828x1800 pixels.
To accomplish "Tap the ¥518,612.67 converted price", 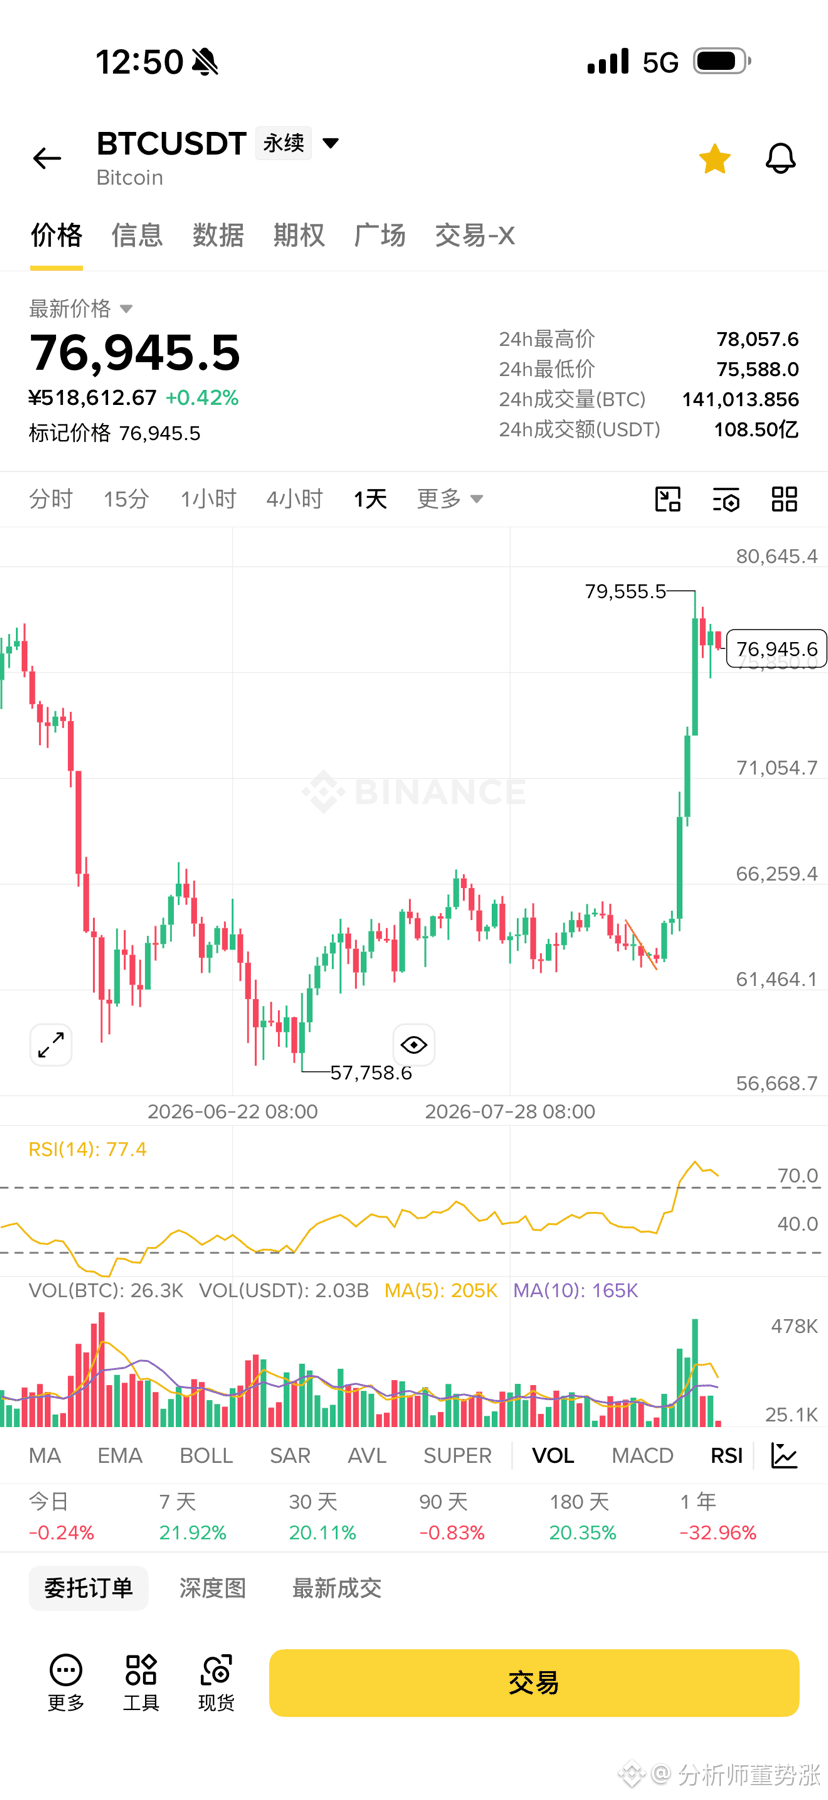I will [x=93, y=397].
